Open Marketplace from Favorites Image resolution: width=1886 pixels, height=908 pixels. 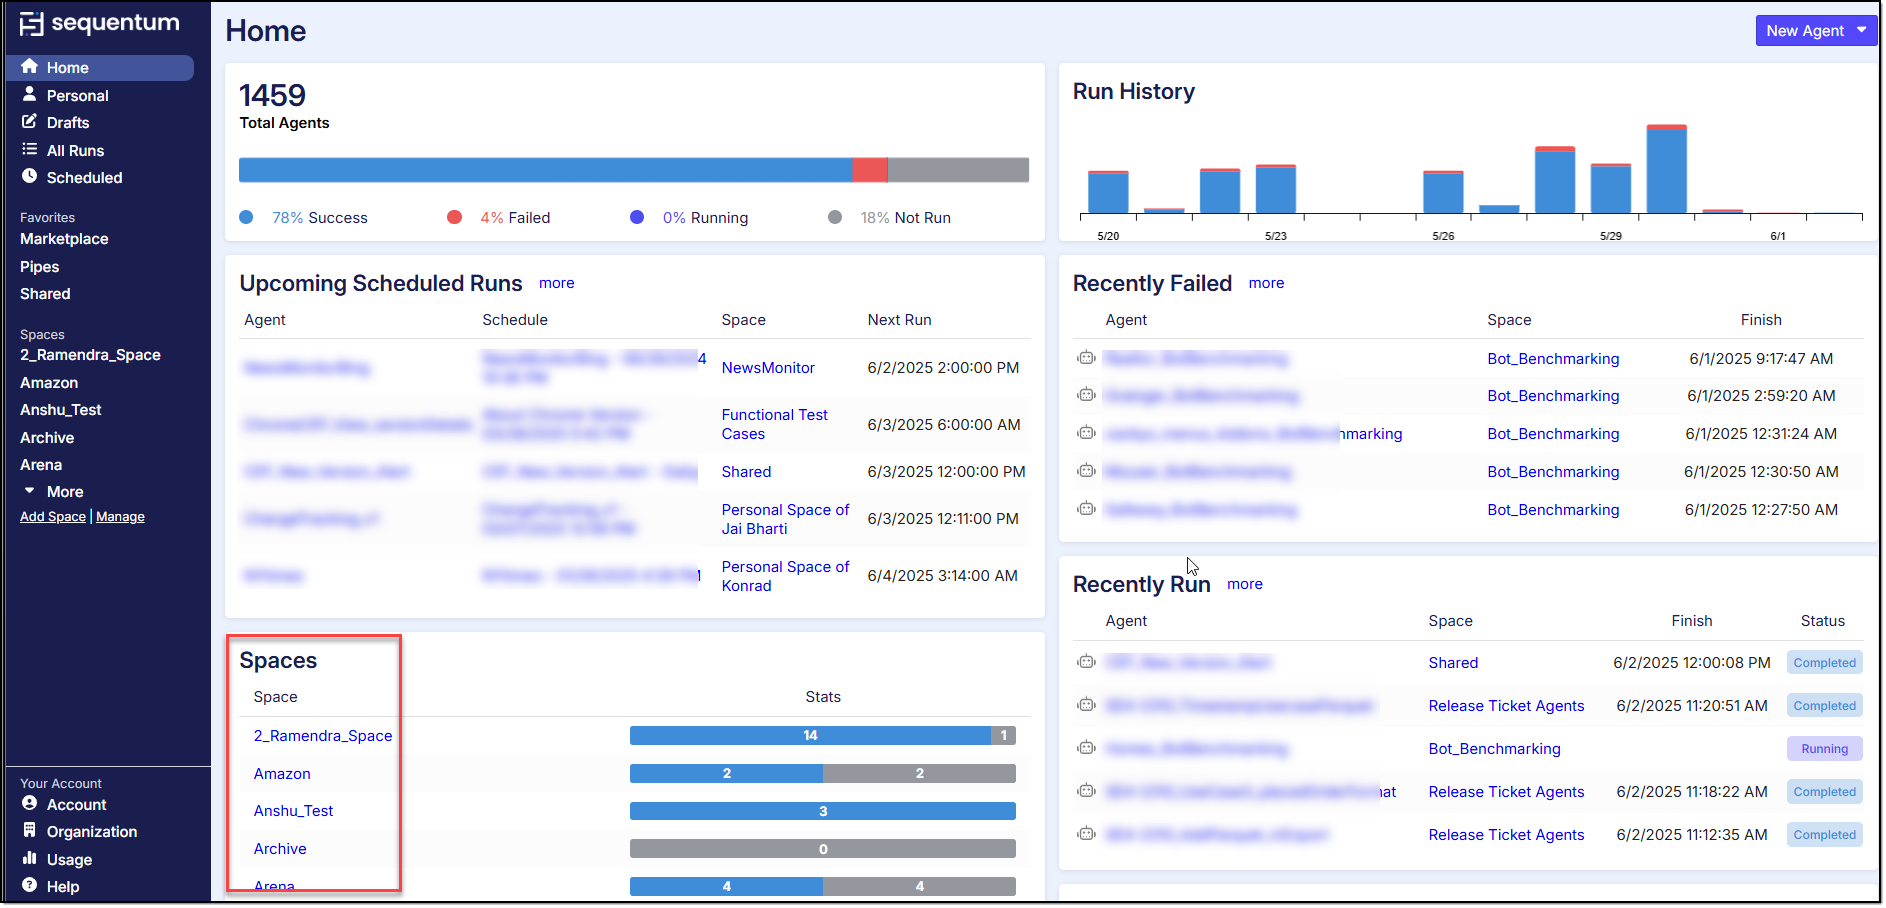(x=64, y=239)
